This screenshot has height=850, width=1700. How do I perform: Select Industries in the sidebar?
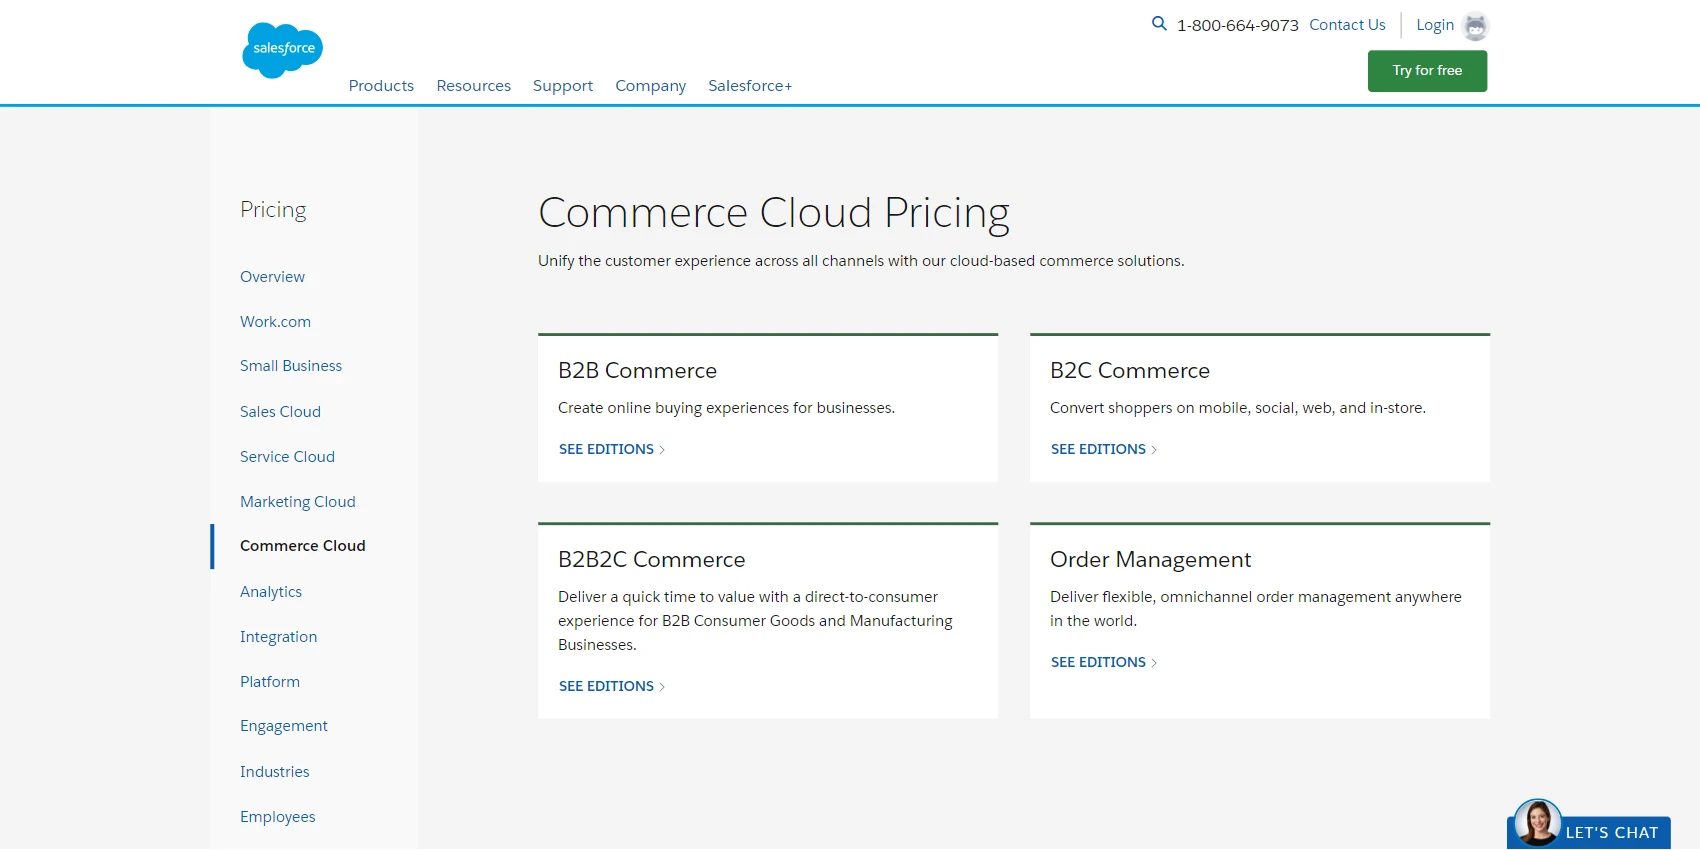point(275,772)
